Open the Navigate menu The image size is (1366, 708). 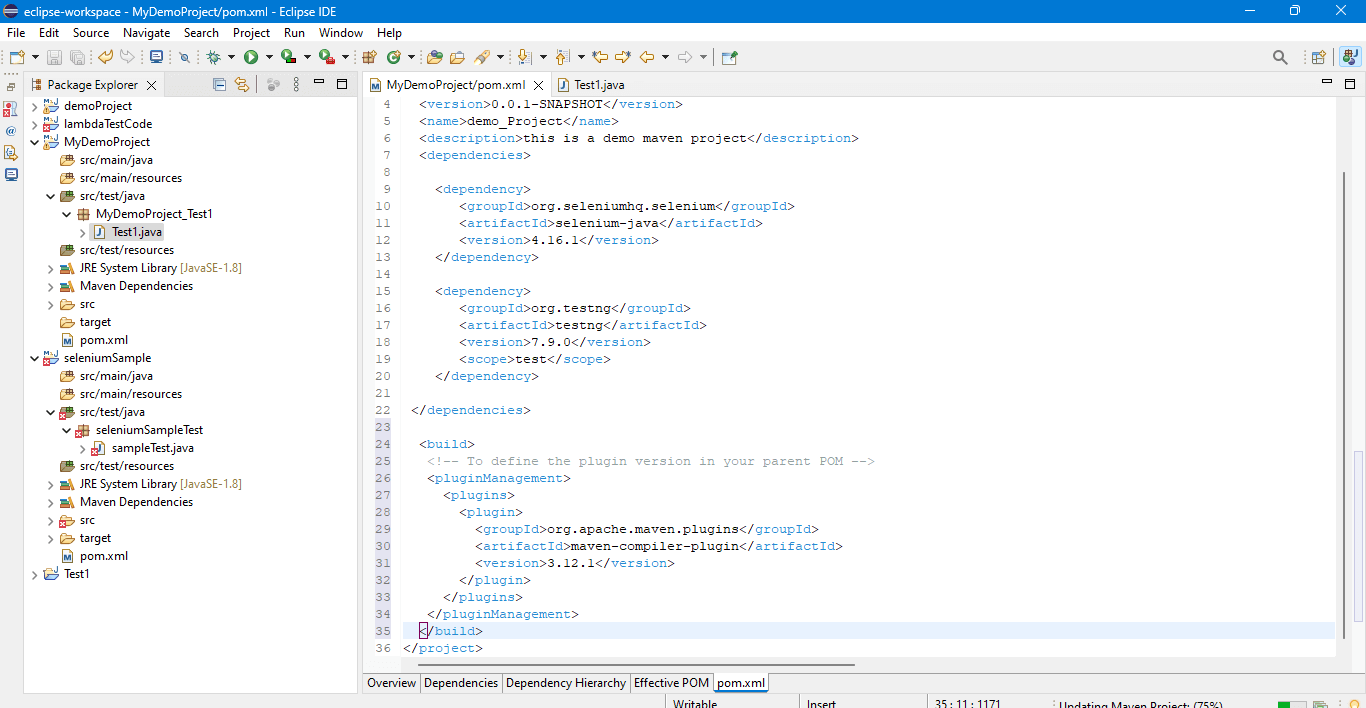[x=146, y=33]
